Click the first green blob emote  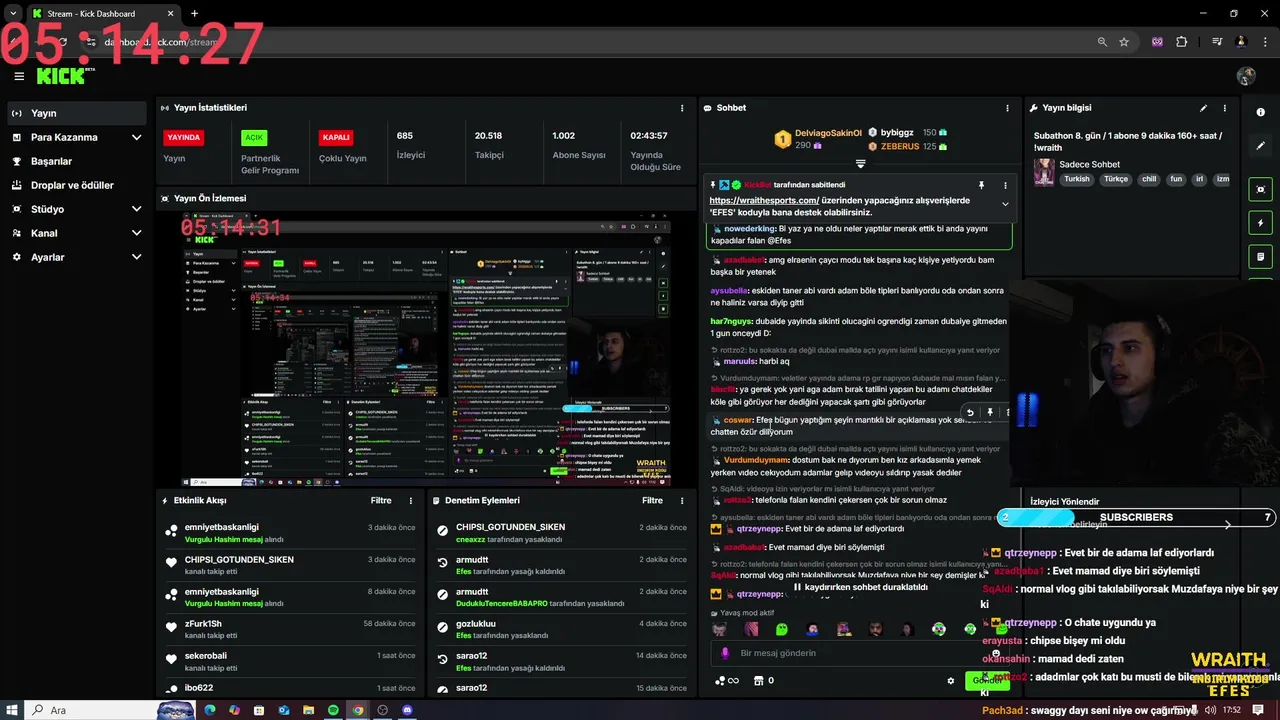tap(782, 629)
